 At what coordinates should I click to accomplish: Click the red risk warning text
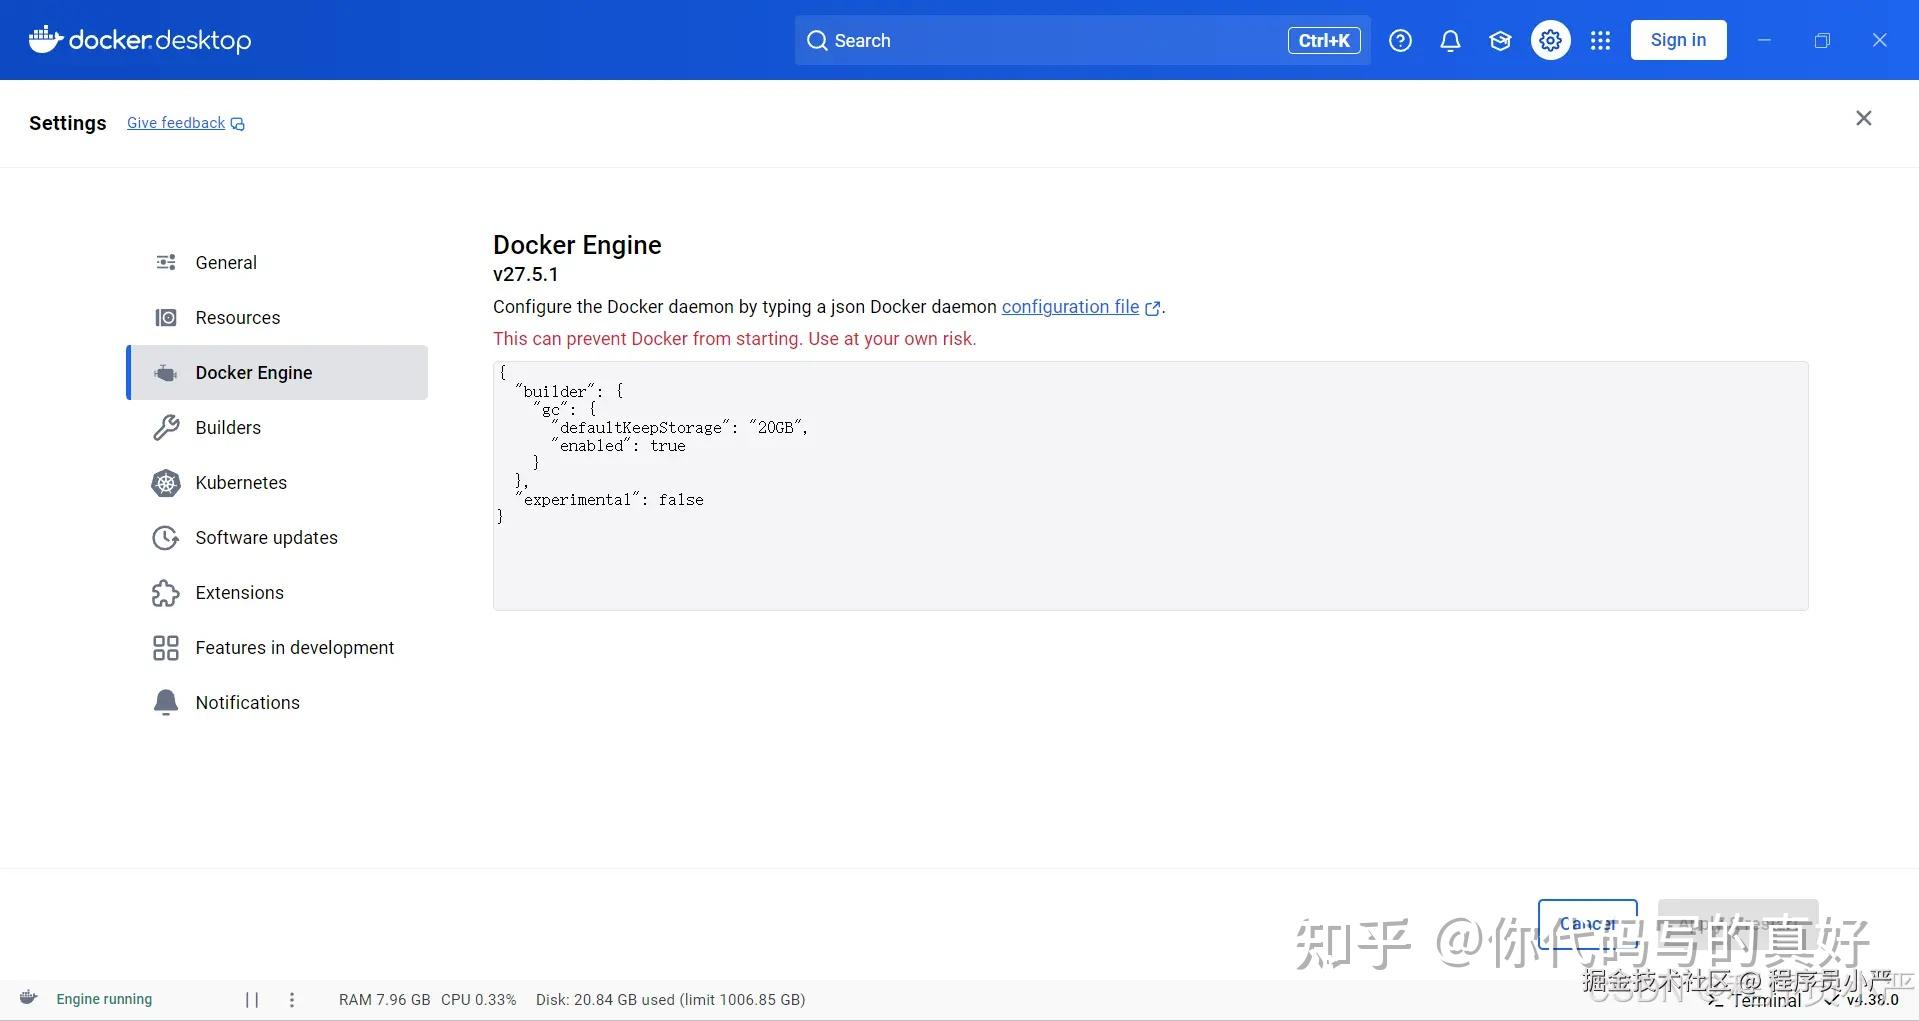click(734, 339)
